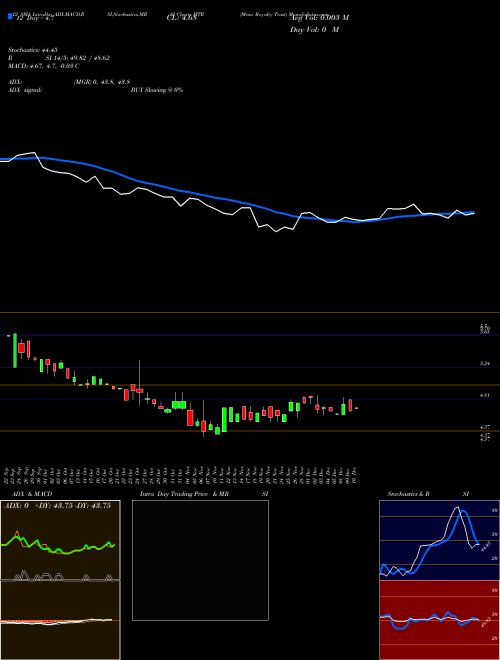Click the blue stochastics chart panel

pos(439,540)
